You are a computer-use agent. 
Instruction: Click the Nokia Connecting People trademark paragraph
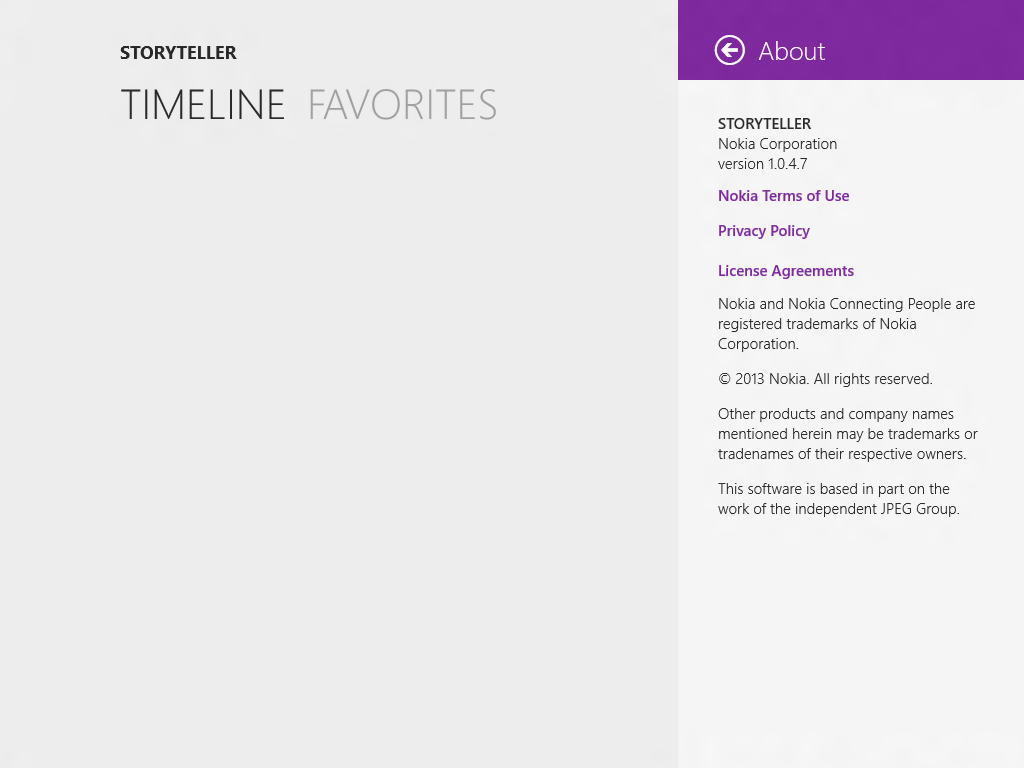pyautogui.click(x=846, y=324)
